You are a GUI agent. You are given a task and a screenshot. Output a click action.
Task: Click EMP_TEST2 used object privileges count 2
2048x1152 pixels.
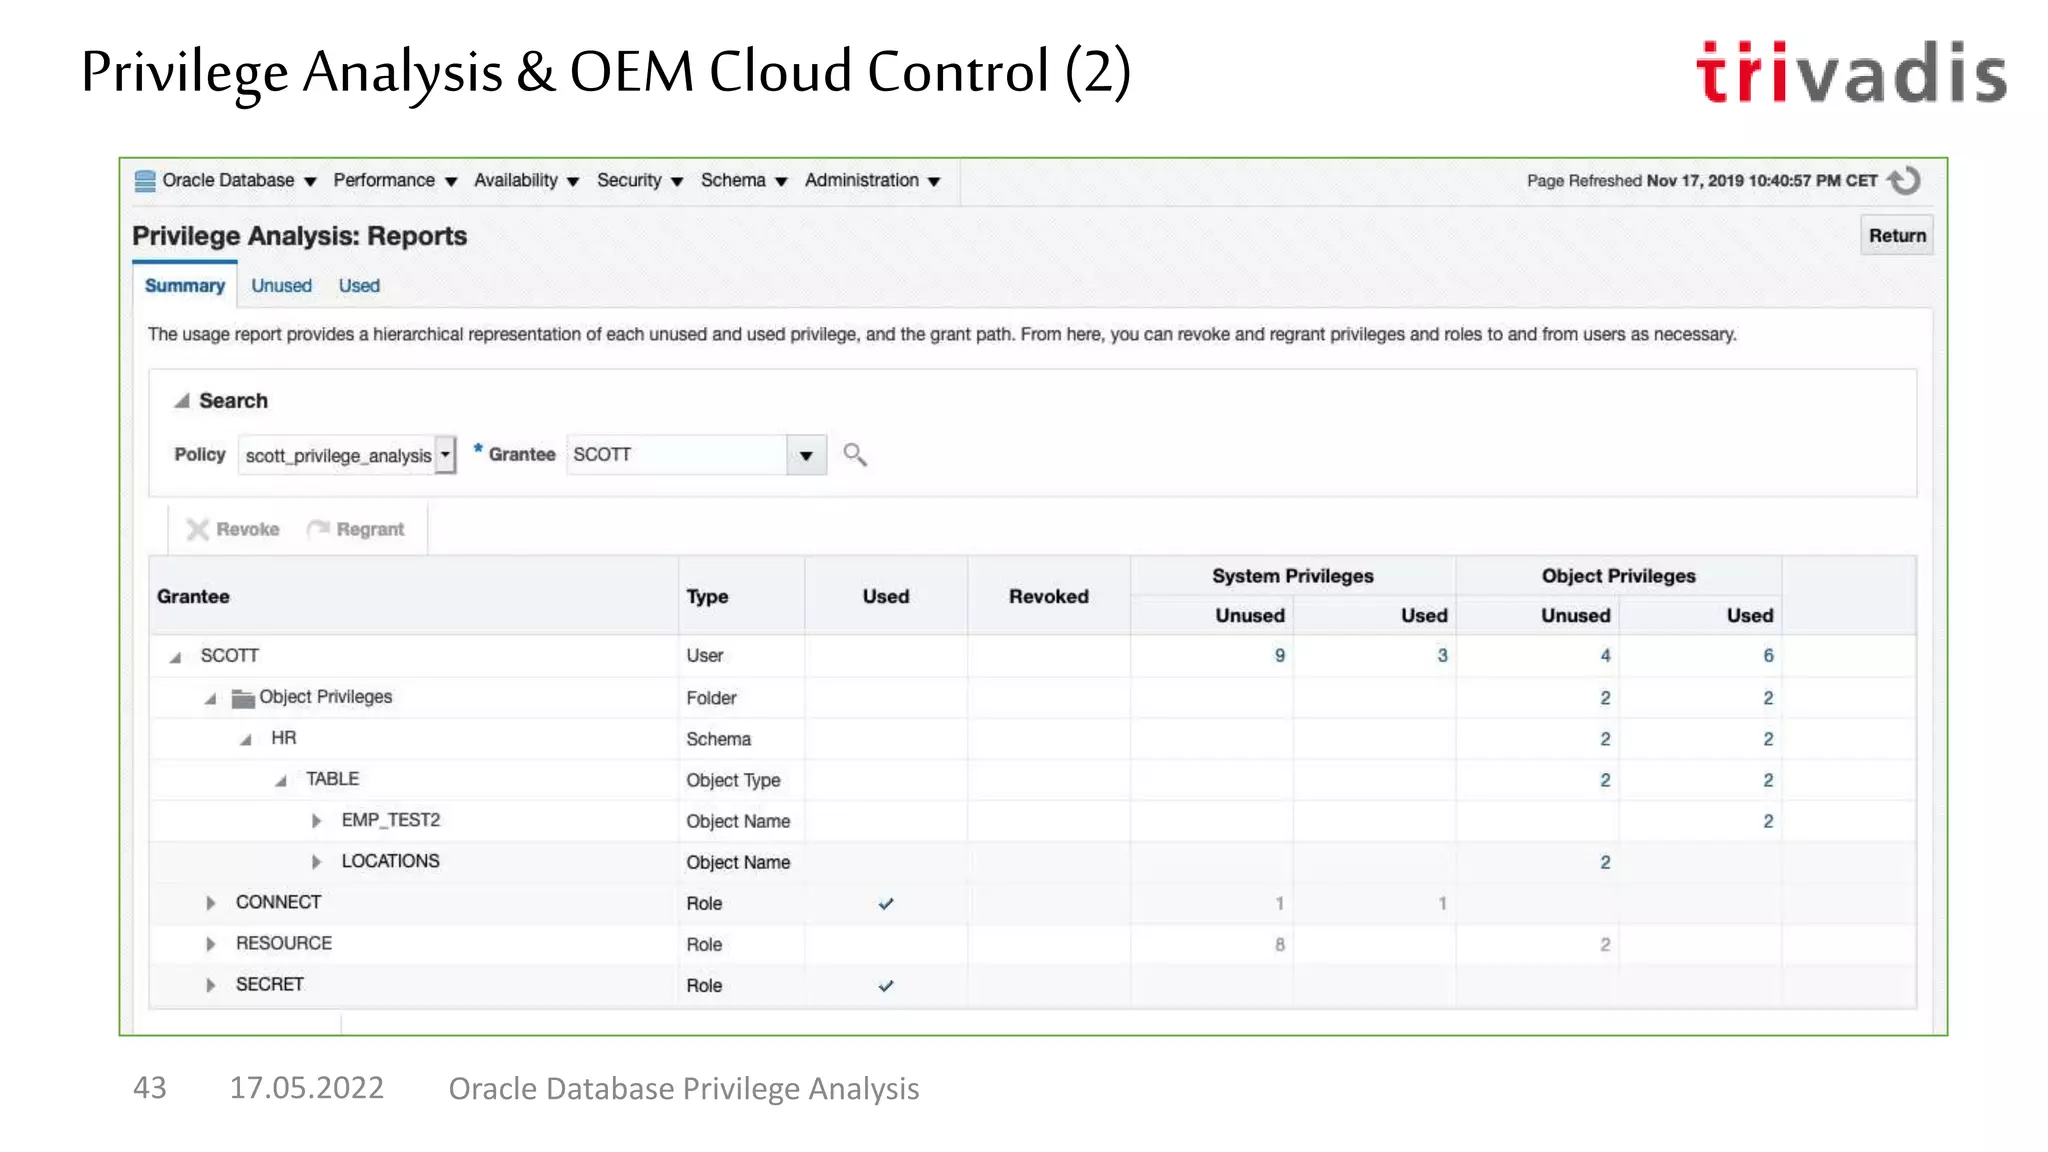click(1768, 822)
